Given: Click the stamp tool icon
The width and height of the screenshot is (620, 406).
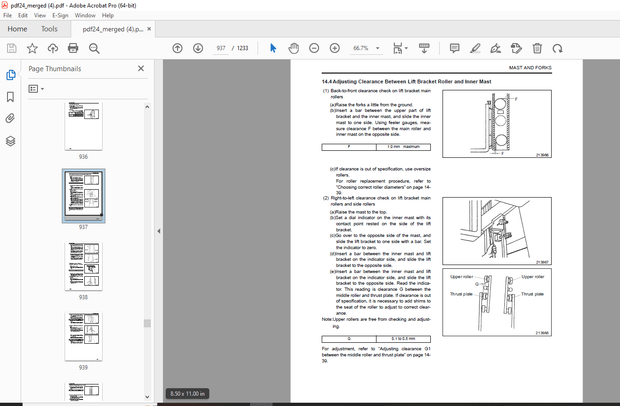Looking at the screenshot, I should click(x=516, y=48).
